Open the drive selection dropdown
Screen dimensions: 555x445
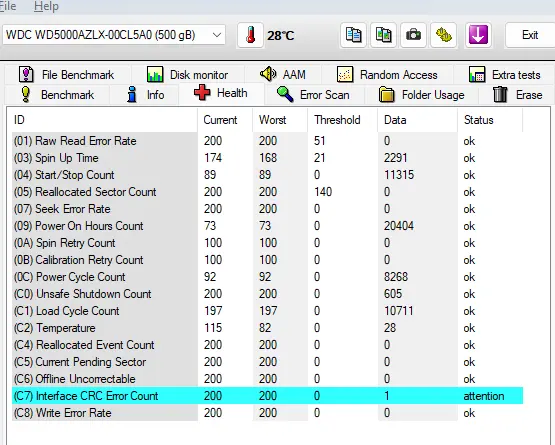click(x=114, y=35)
